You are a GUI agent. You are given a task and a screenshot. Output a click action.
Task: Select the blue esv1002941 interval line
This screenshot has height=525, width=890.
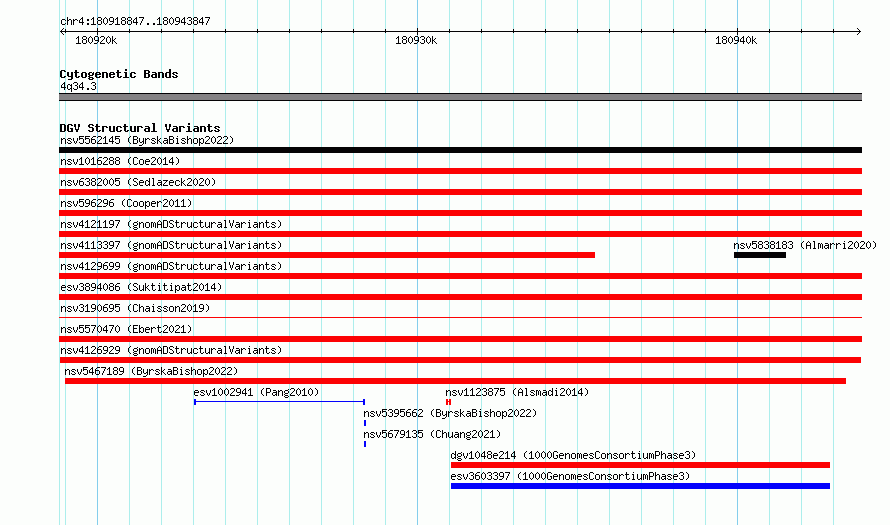tap(279, 402)
